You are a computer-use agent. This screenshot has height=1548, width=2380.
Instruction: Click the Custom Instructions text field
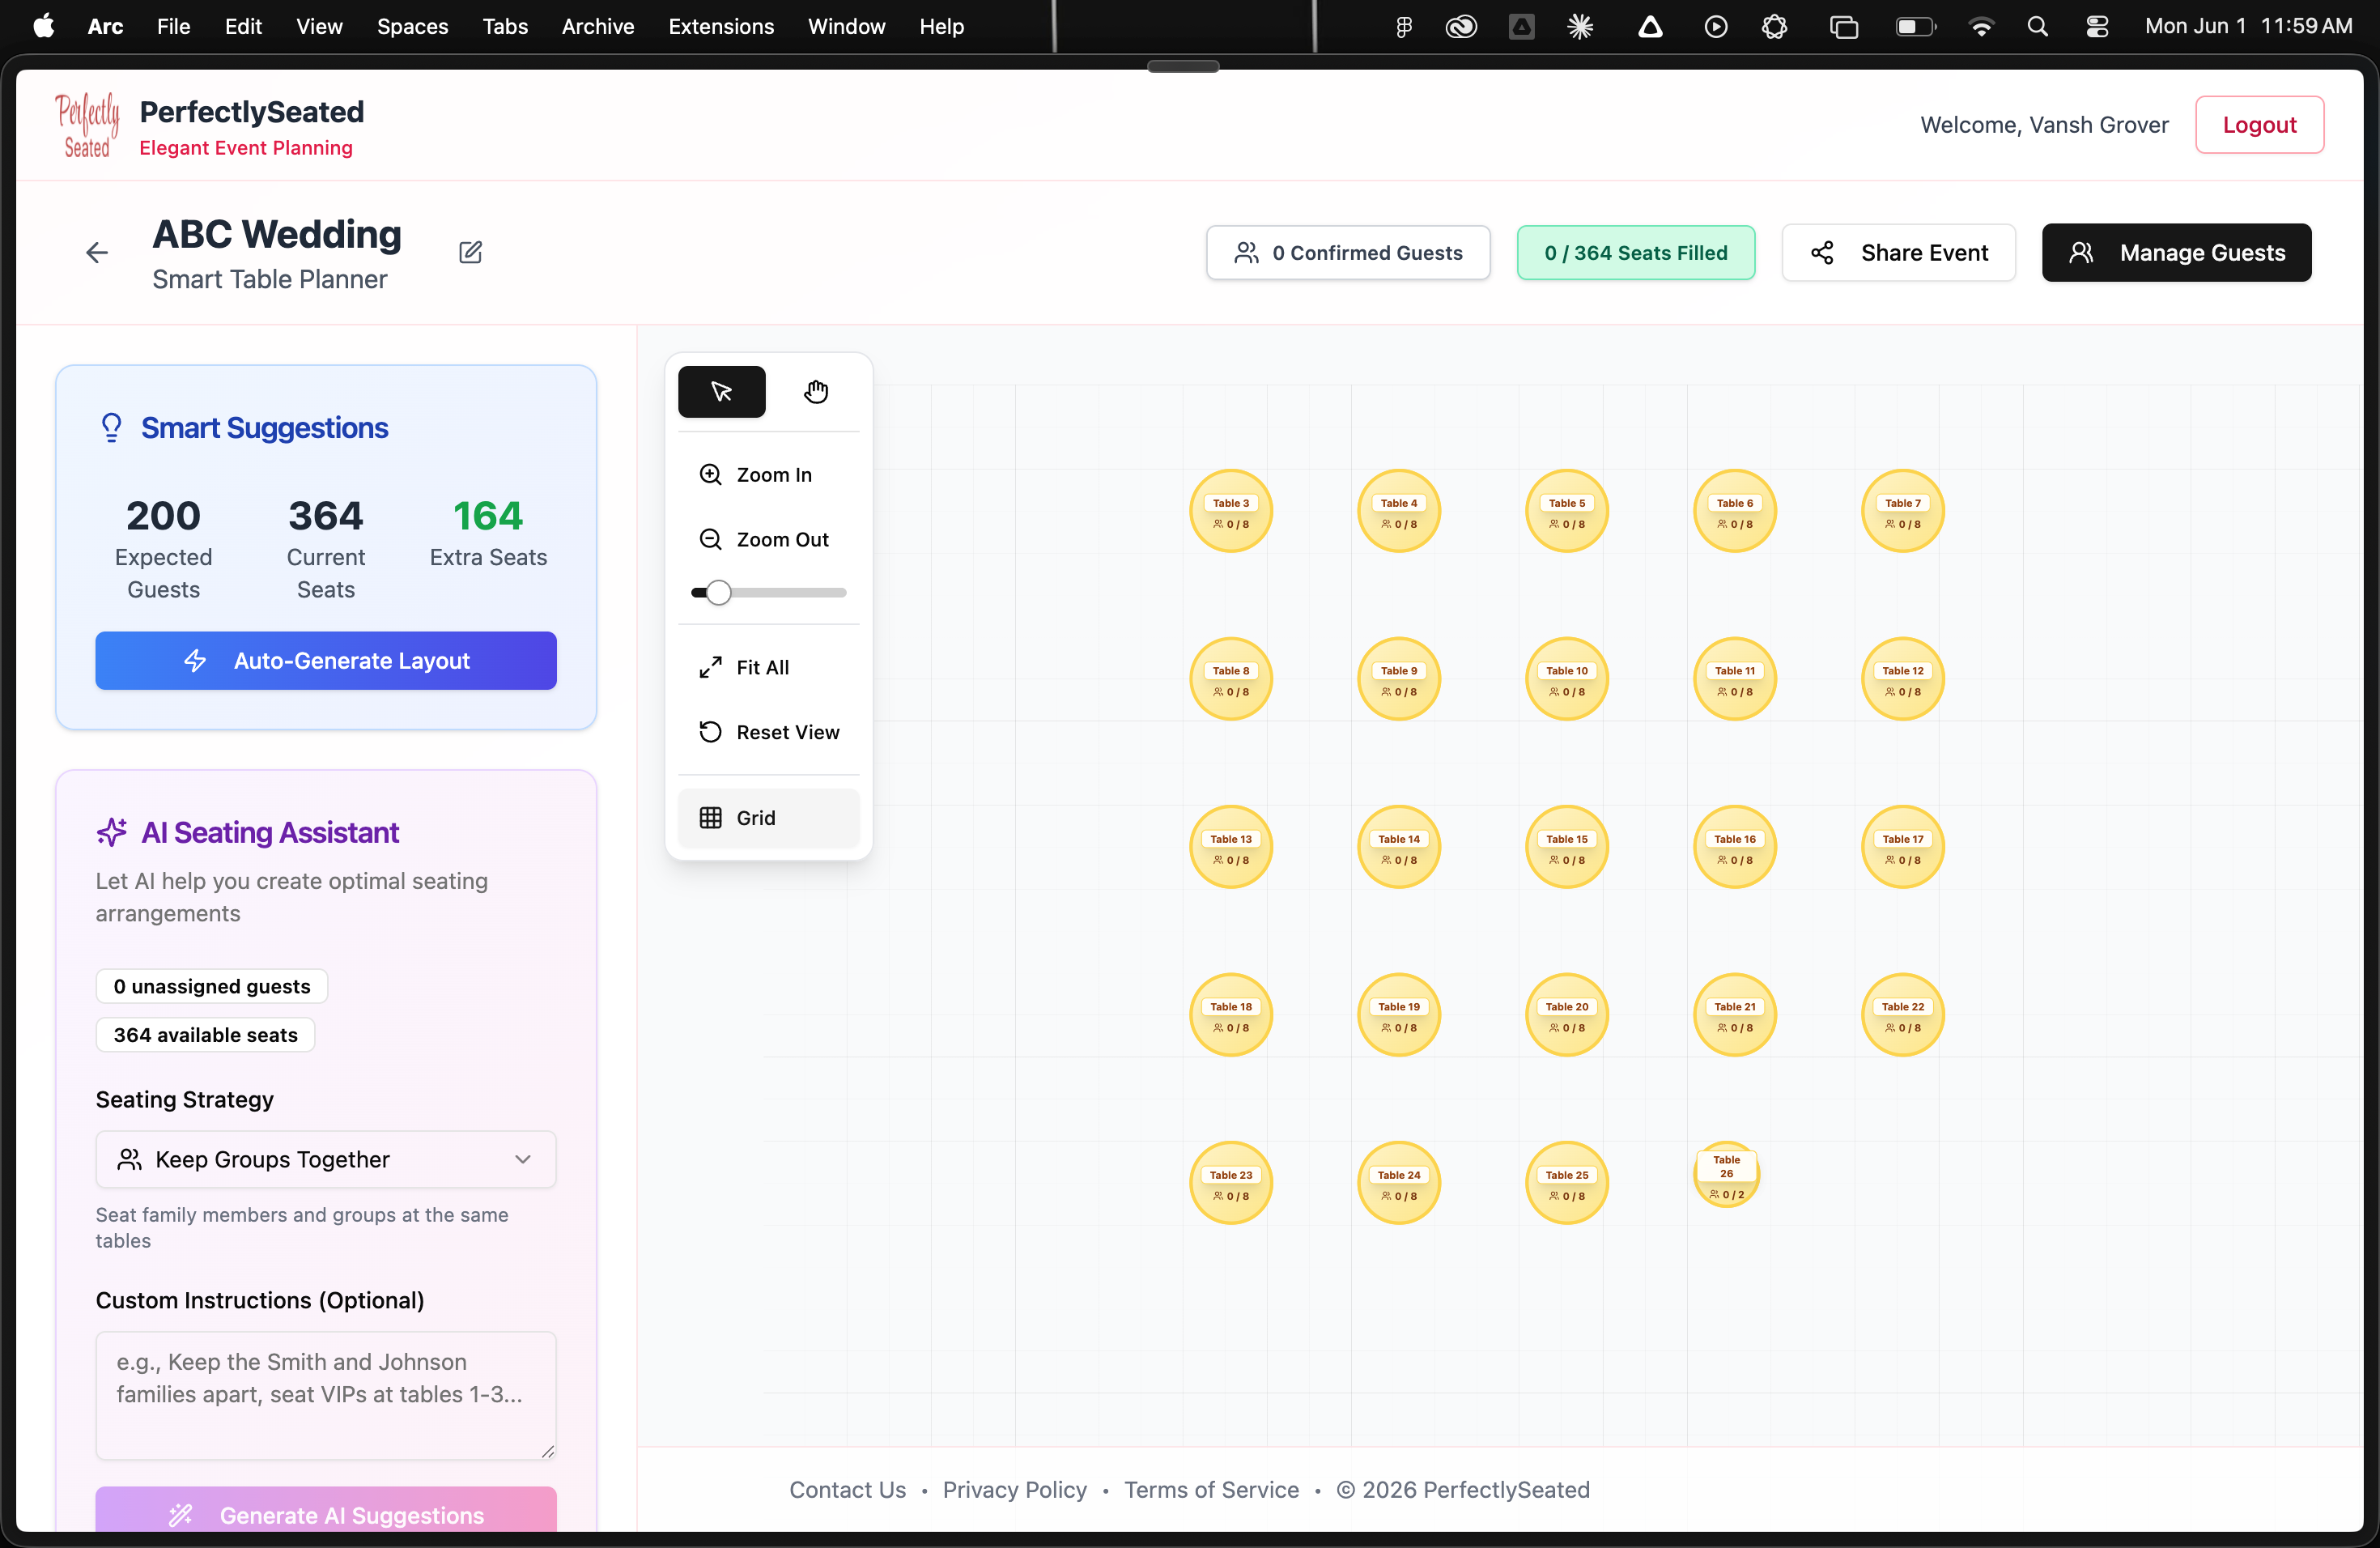click(326, 1395)
